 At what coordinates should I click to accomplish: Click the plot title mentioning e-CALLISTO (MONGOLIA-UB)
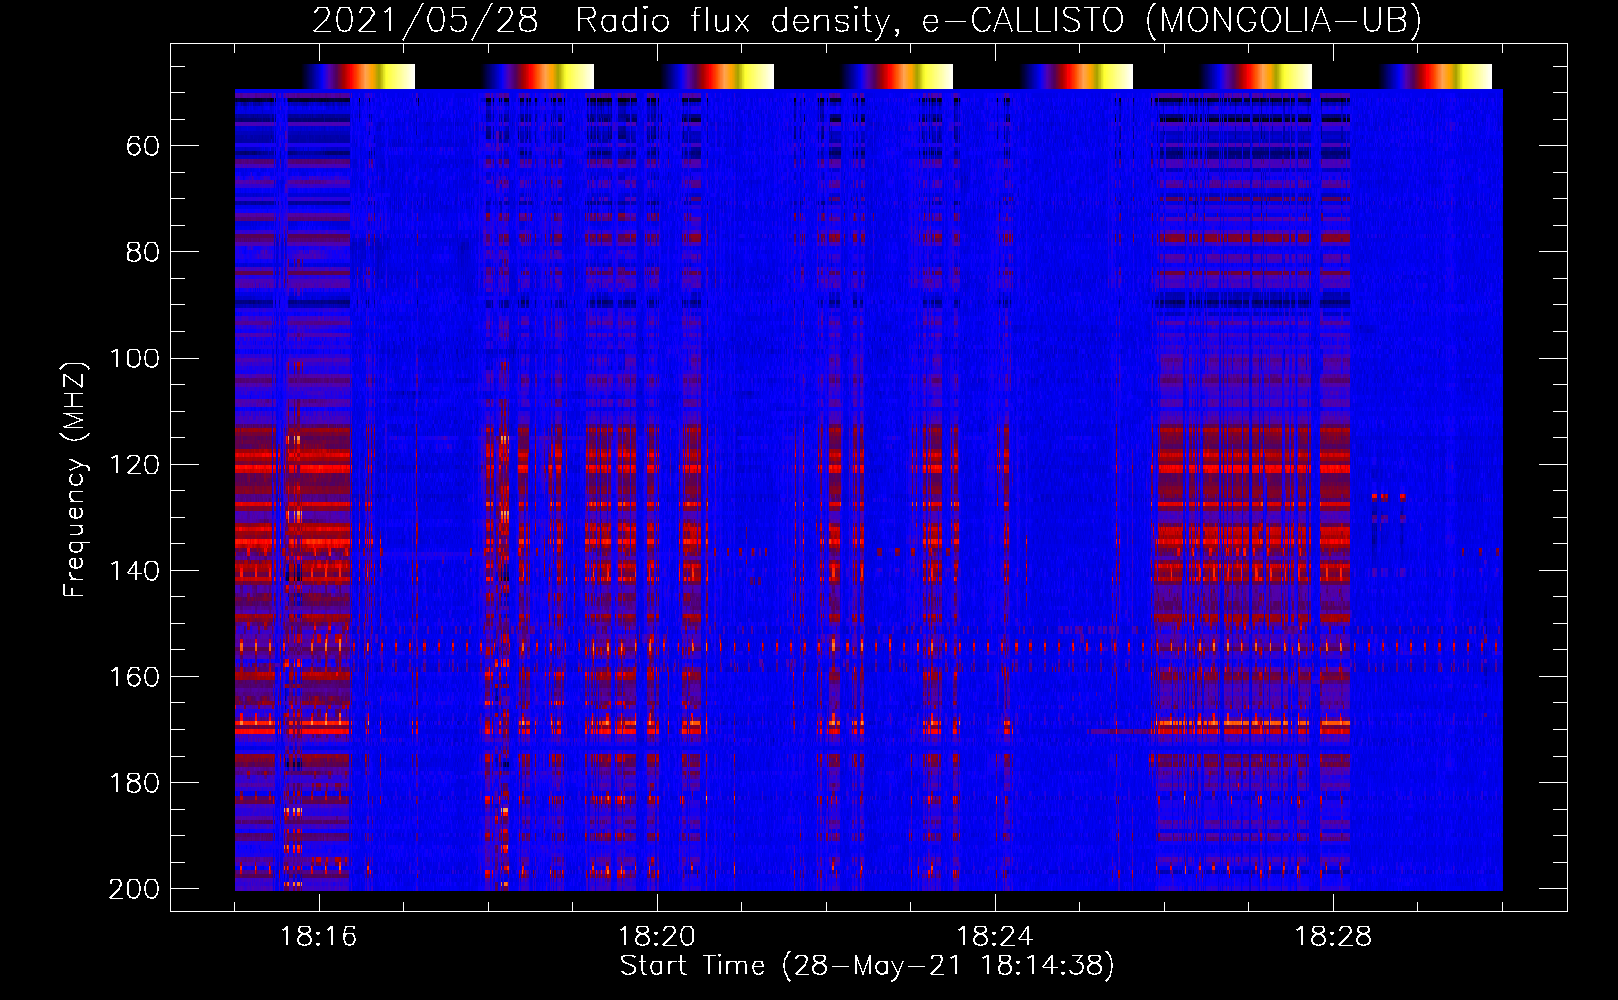pos(866,21)
